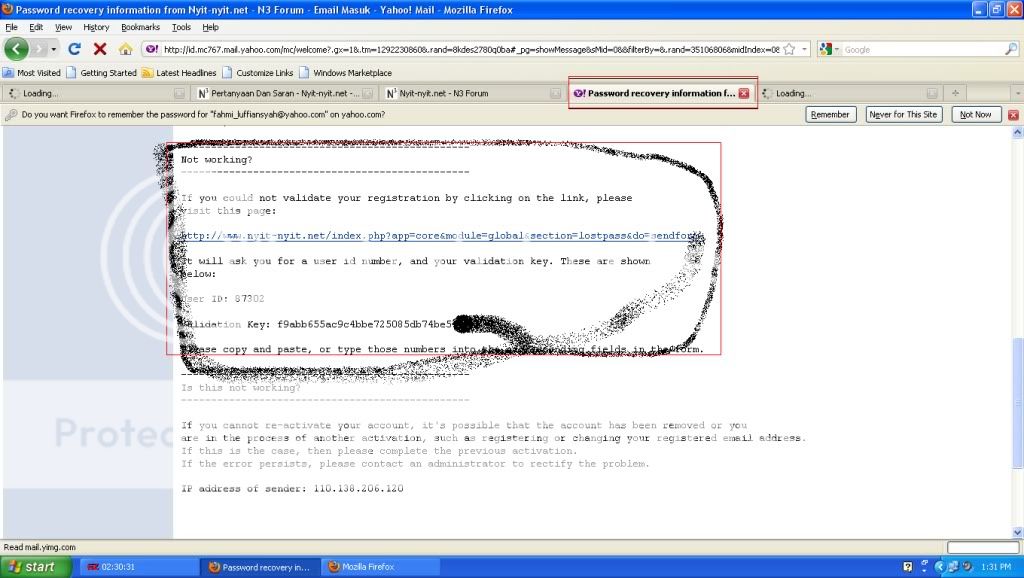Open the View menu
Screen dimensions: 1024x578
(63, 27)
